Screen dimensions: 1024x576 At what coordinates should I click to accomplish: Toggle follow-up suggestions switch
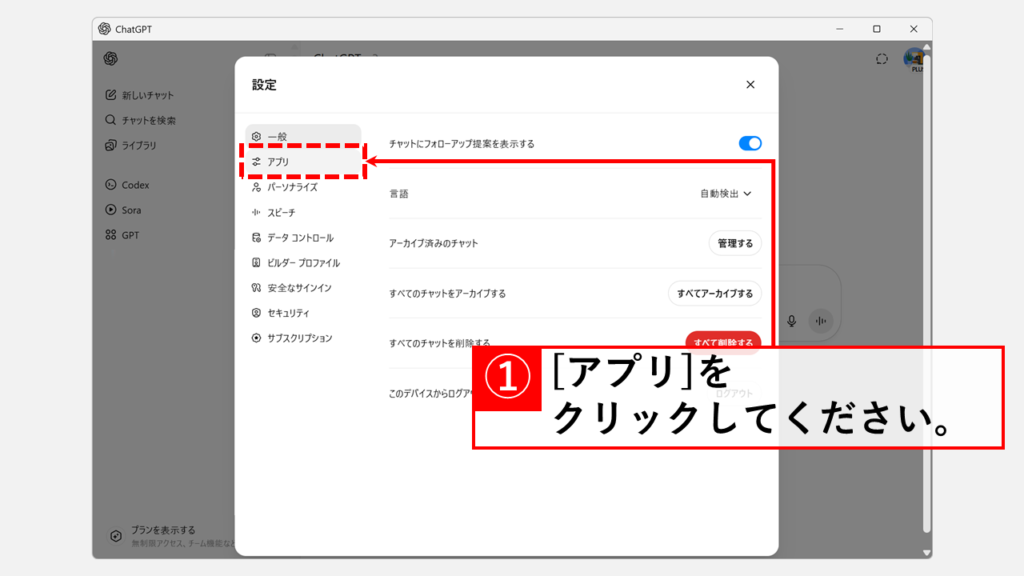(750, 143)
